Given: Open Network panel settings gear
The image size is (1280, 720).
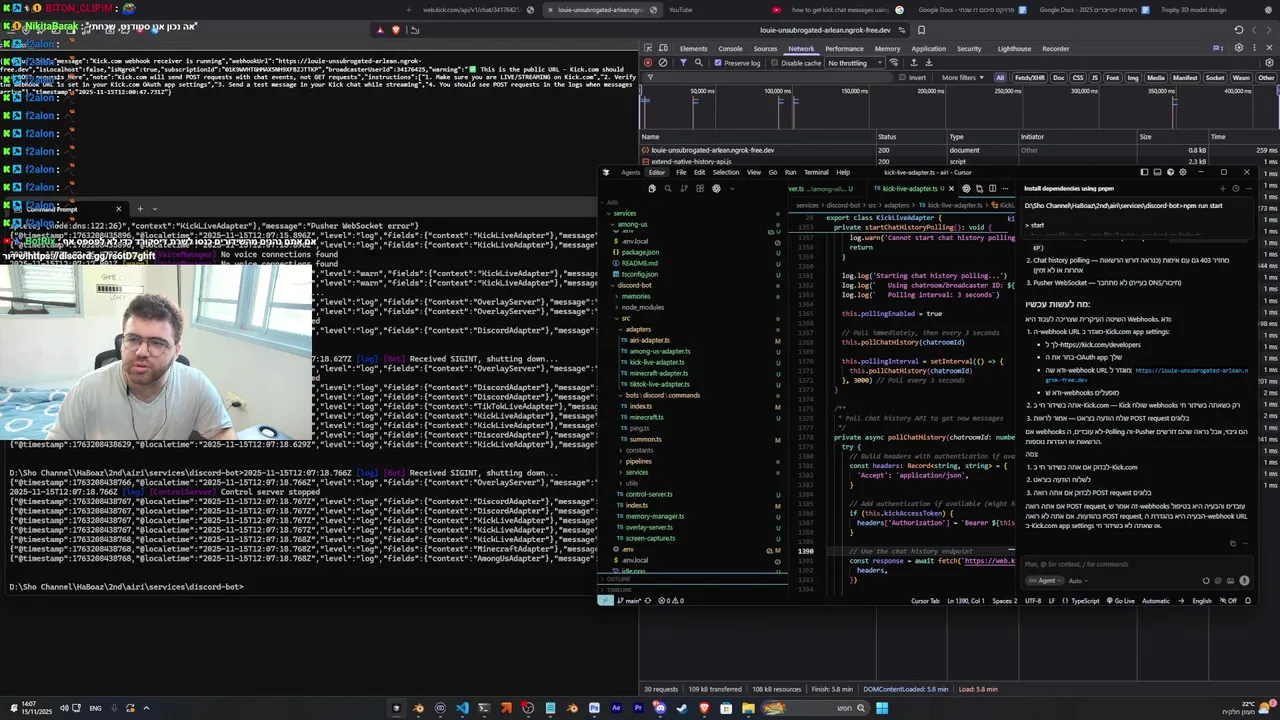Looking at the screenshot, I should [1269, 62].
